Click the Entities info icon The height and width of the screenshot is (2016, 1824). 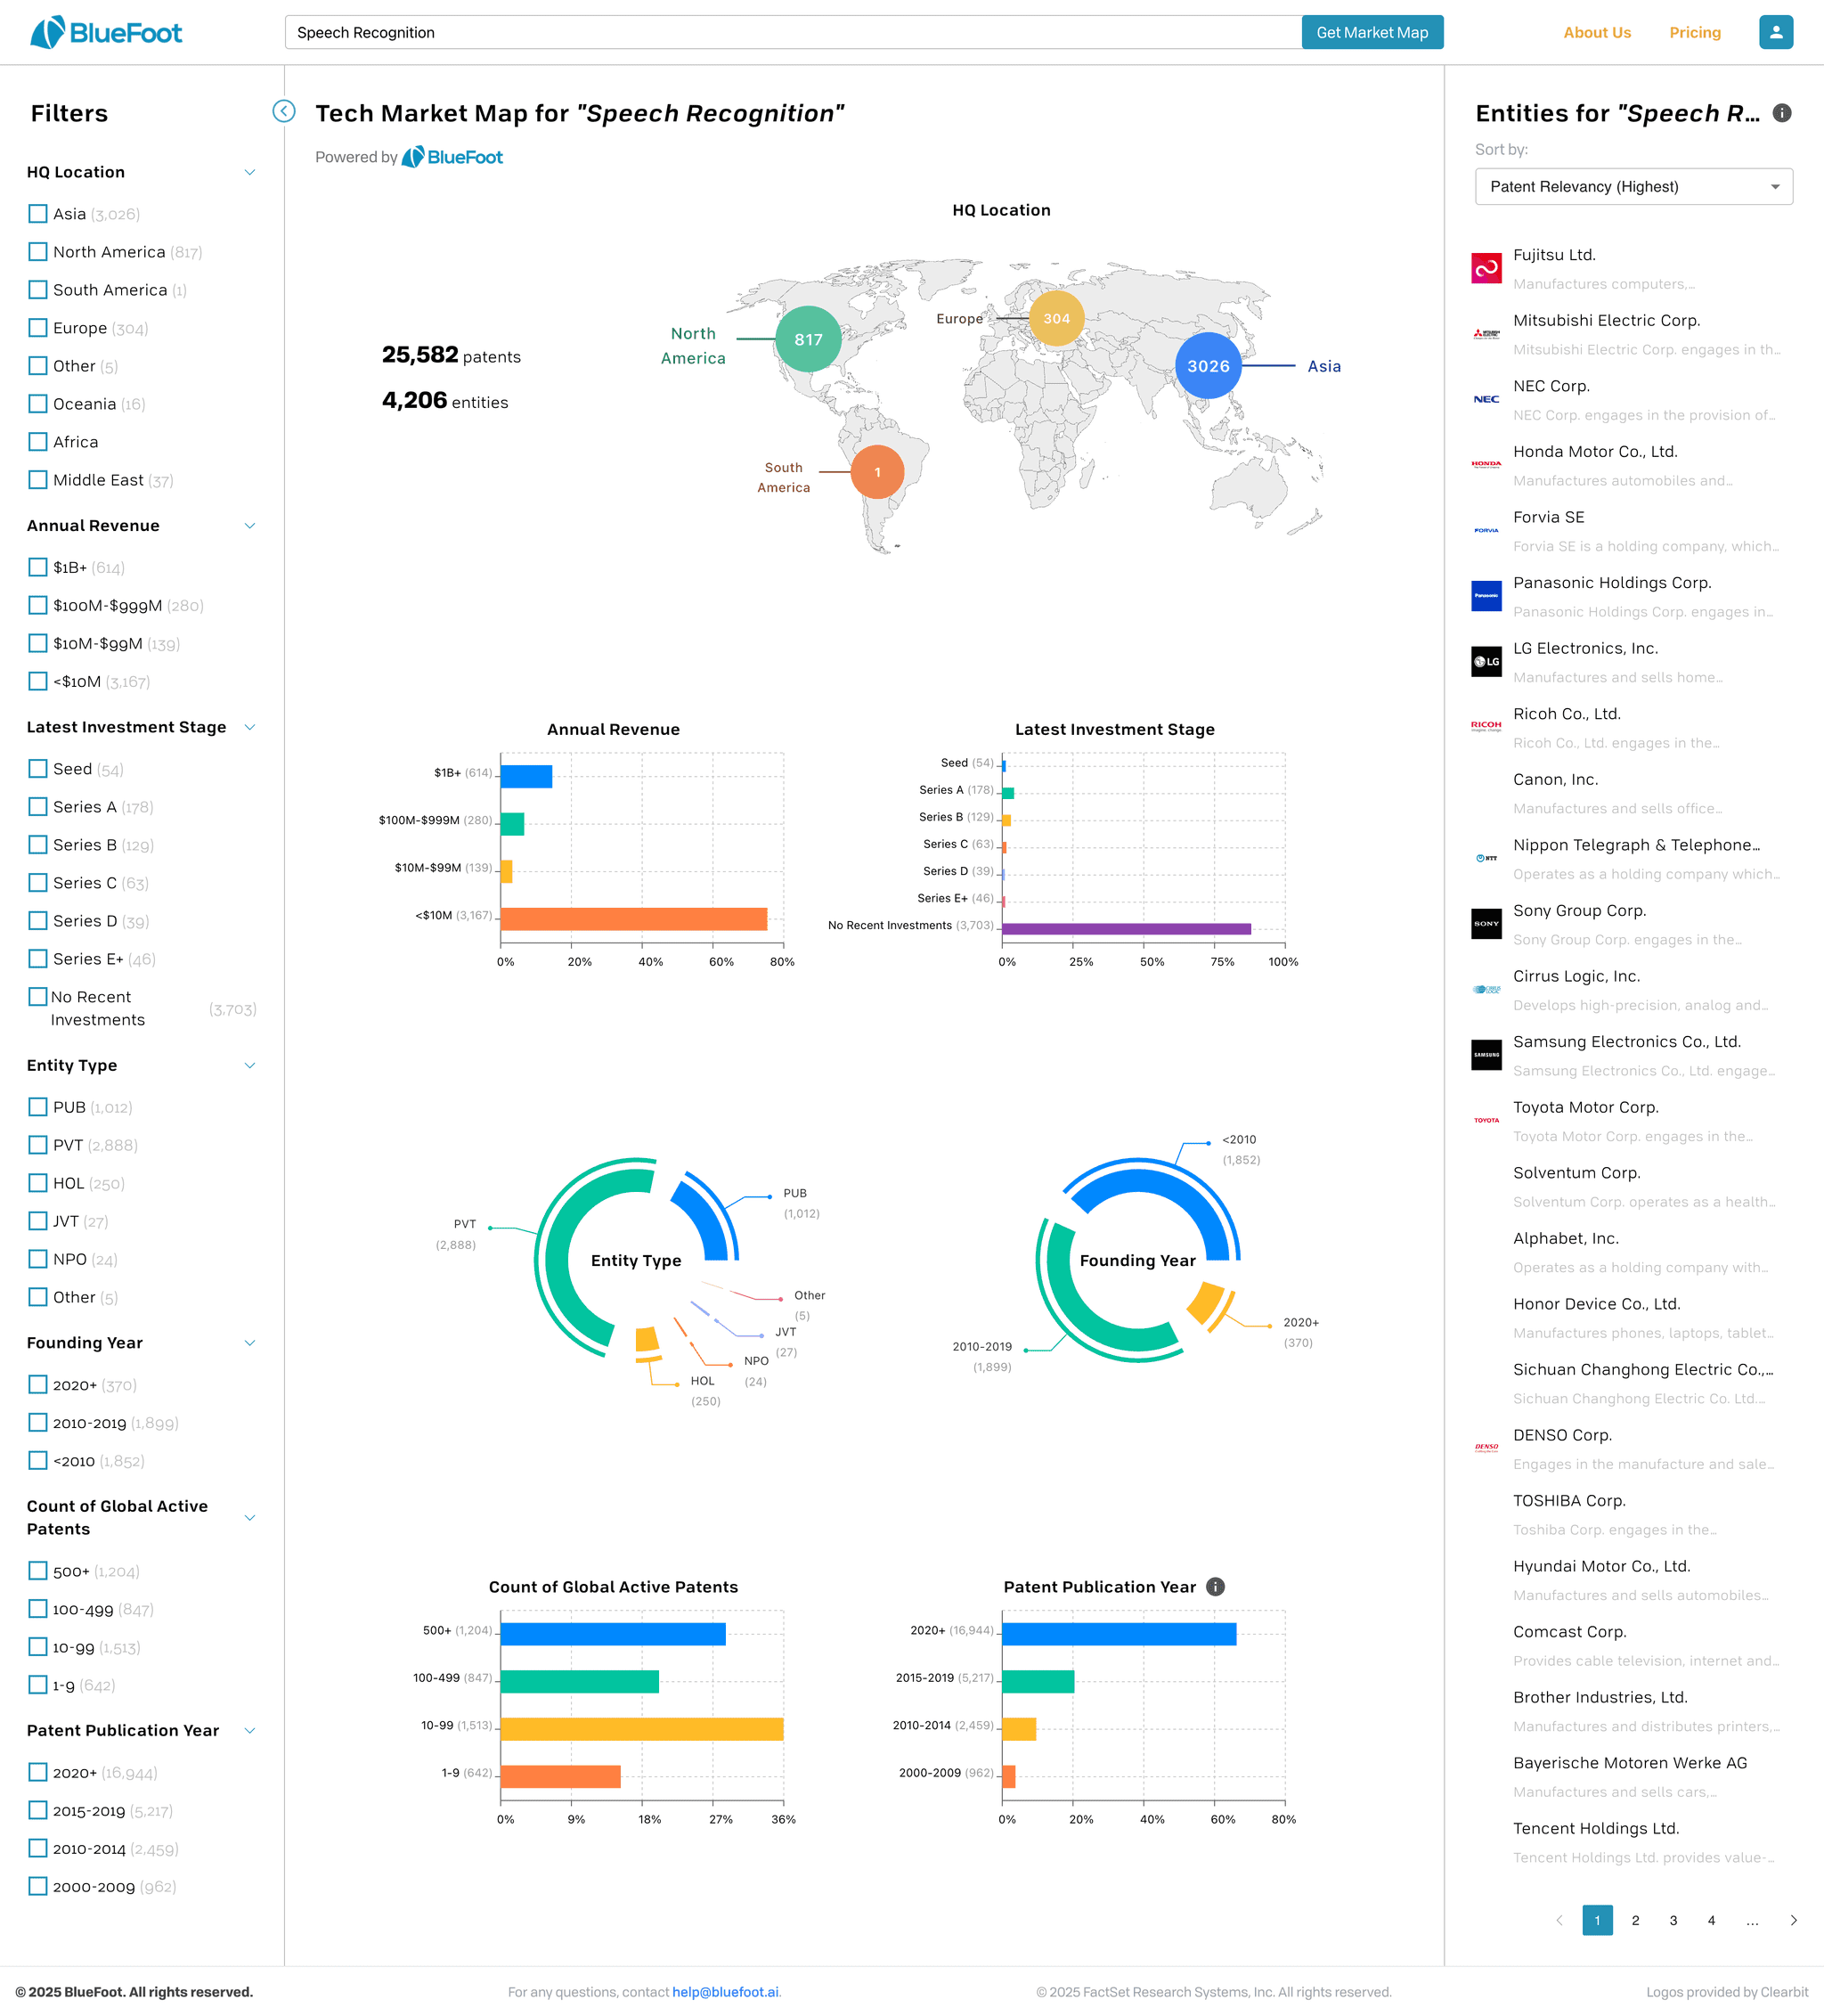pyautogui.click(x=1781, y=113)
